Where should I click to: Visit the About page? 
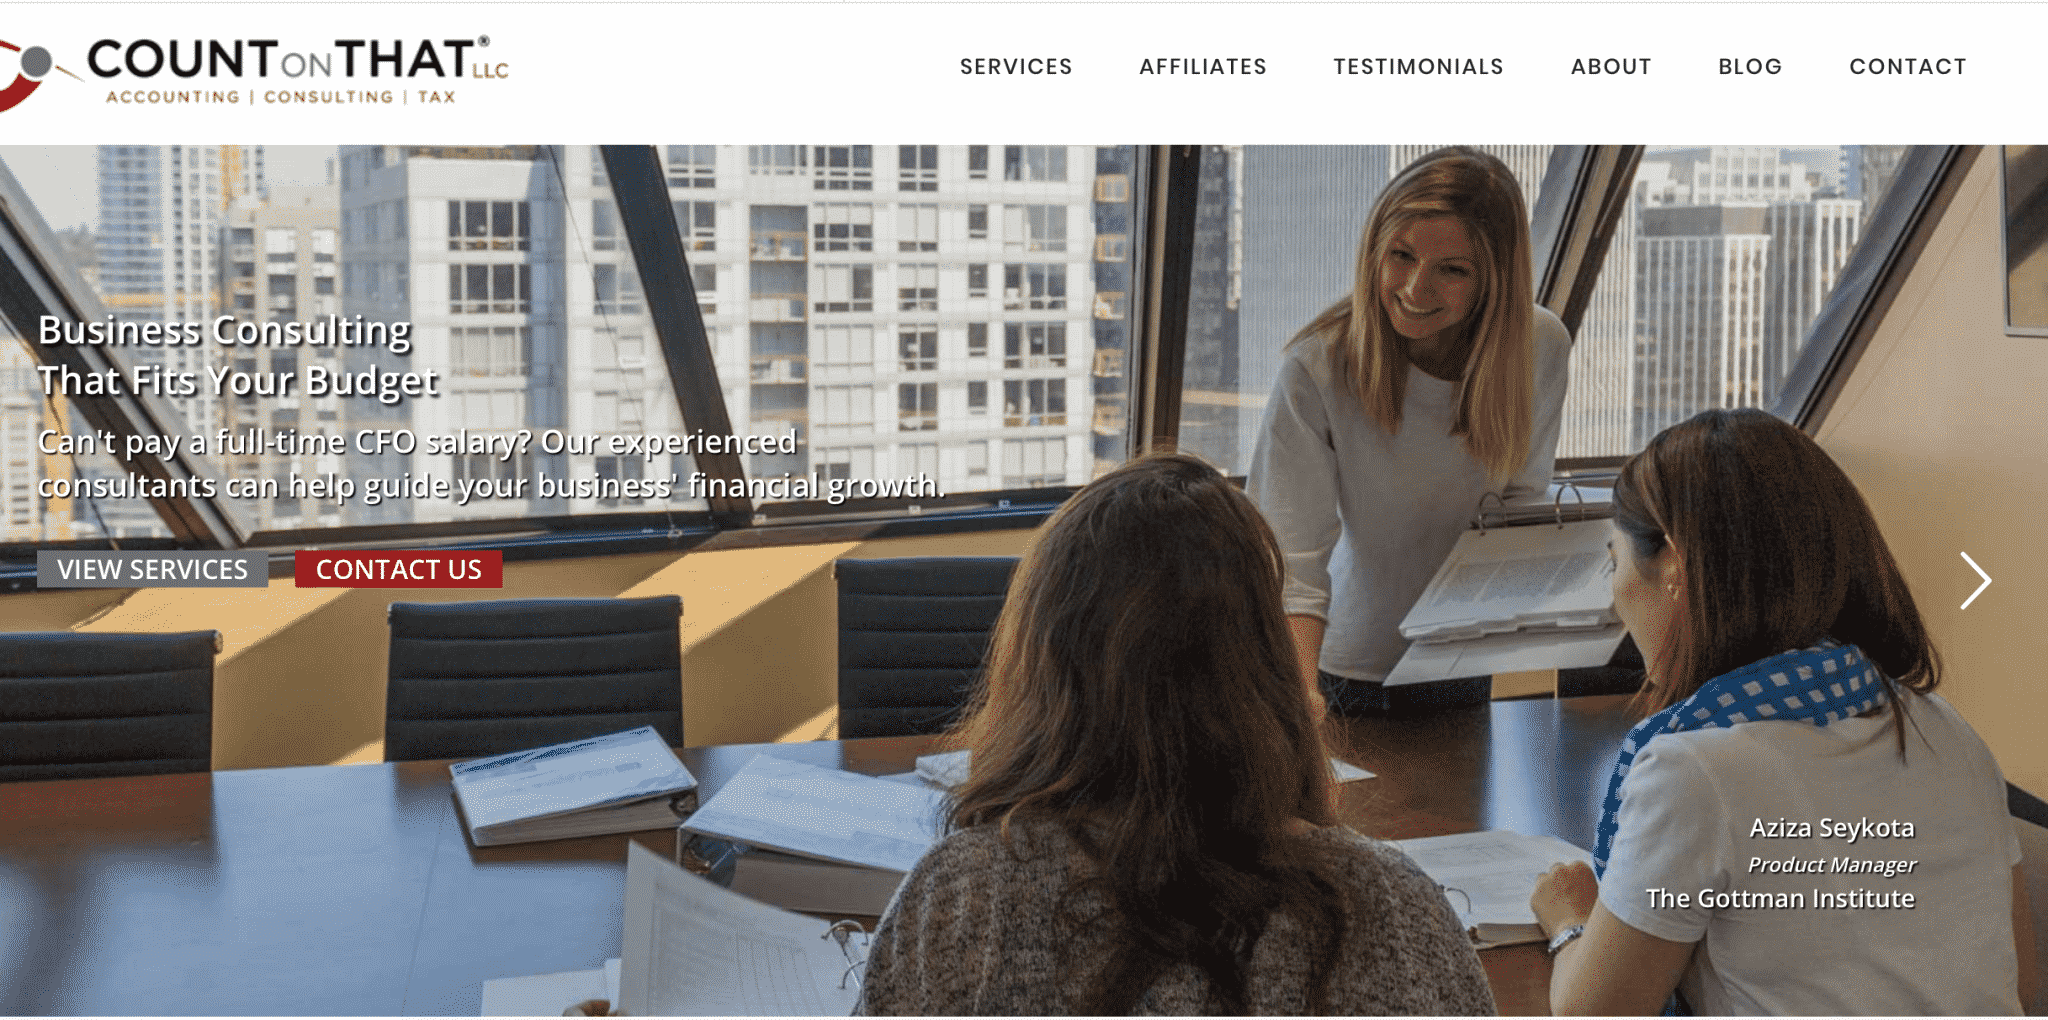1611,67
